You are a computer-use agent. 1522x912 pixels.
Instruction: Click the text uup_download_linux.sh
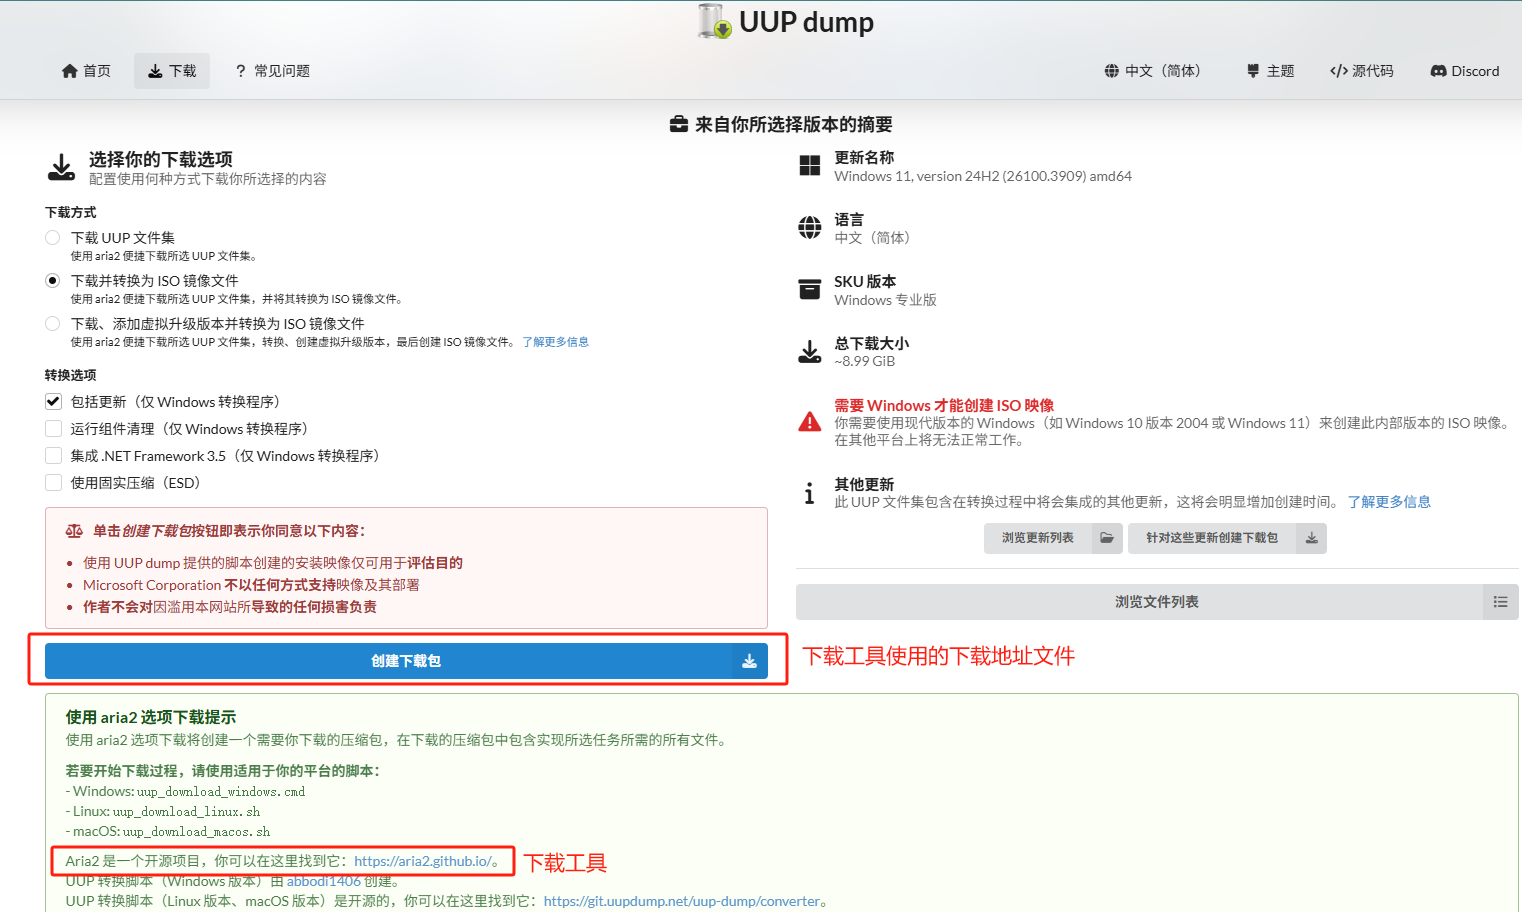click(x=186, y=812)
